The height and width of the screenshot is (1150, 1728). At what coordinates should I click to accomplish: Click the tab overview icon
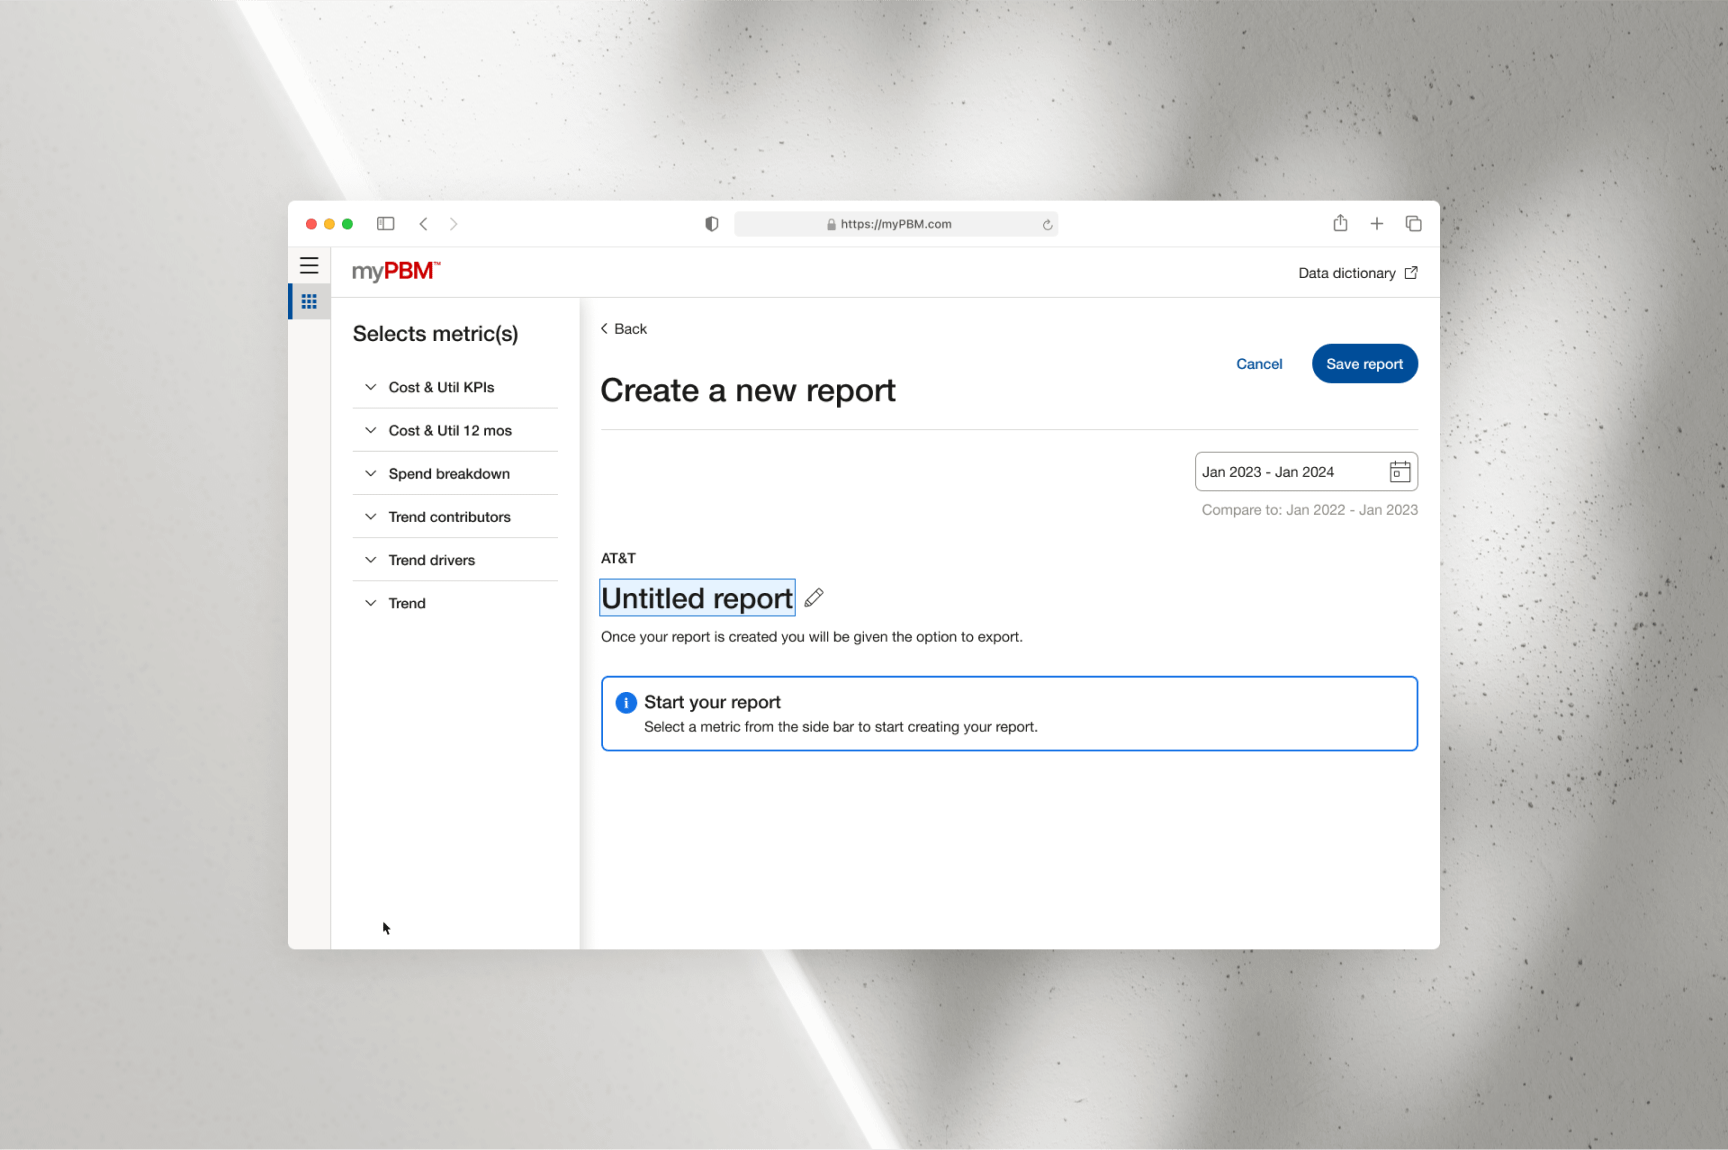(x=1413, y=224)
